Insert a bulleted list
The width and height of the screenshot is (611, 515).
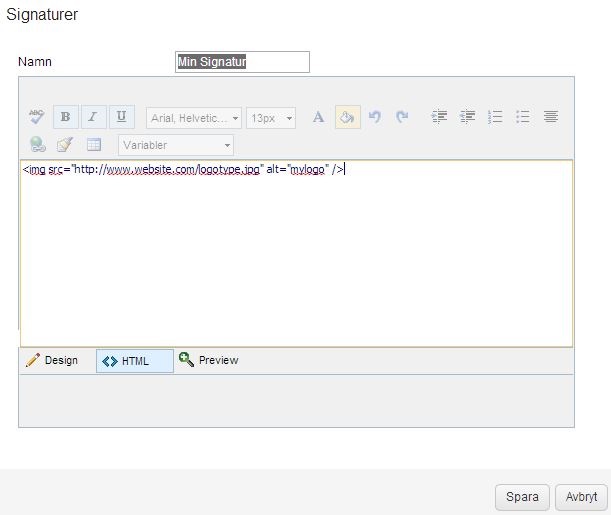tap(522, 117)
